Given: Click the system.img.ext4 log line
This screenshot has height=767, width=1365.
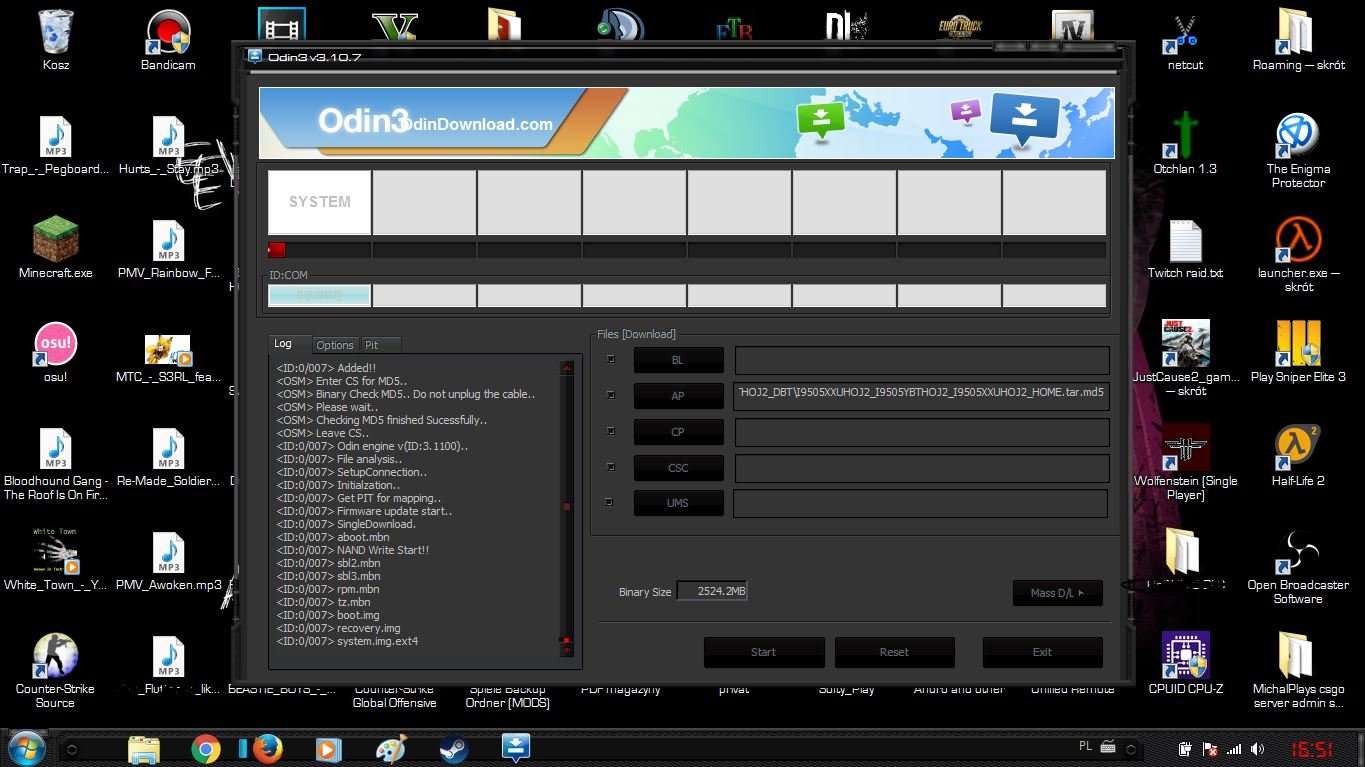Looking at the screenshot, I should point(348,641).
